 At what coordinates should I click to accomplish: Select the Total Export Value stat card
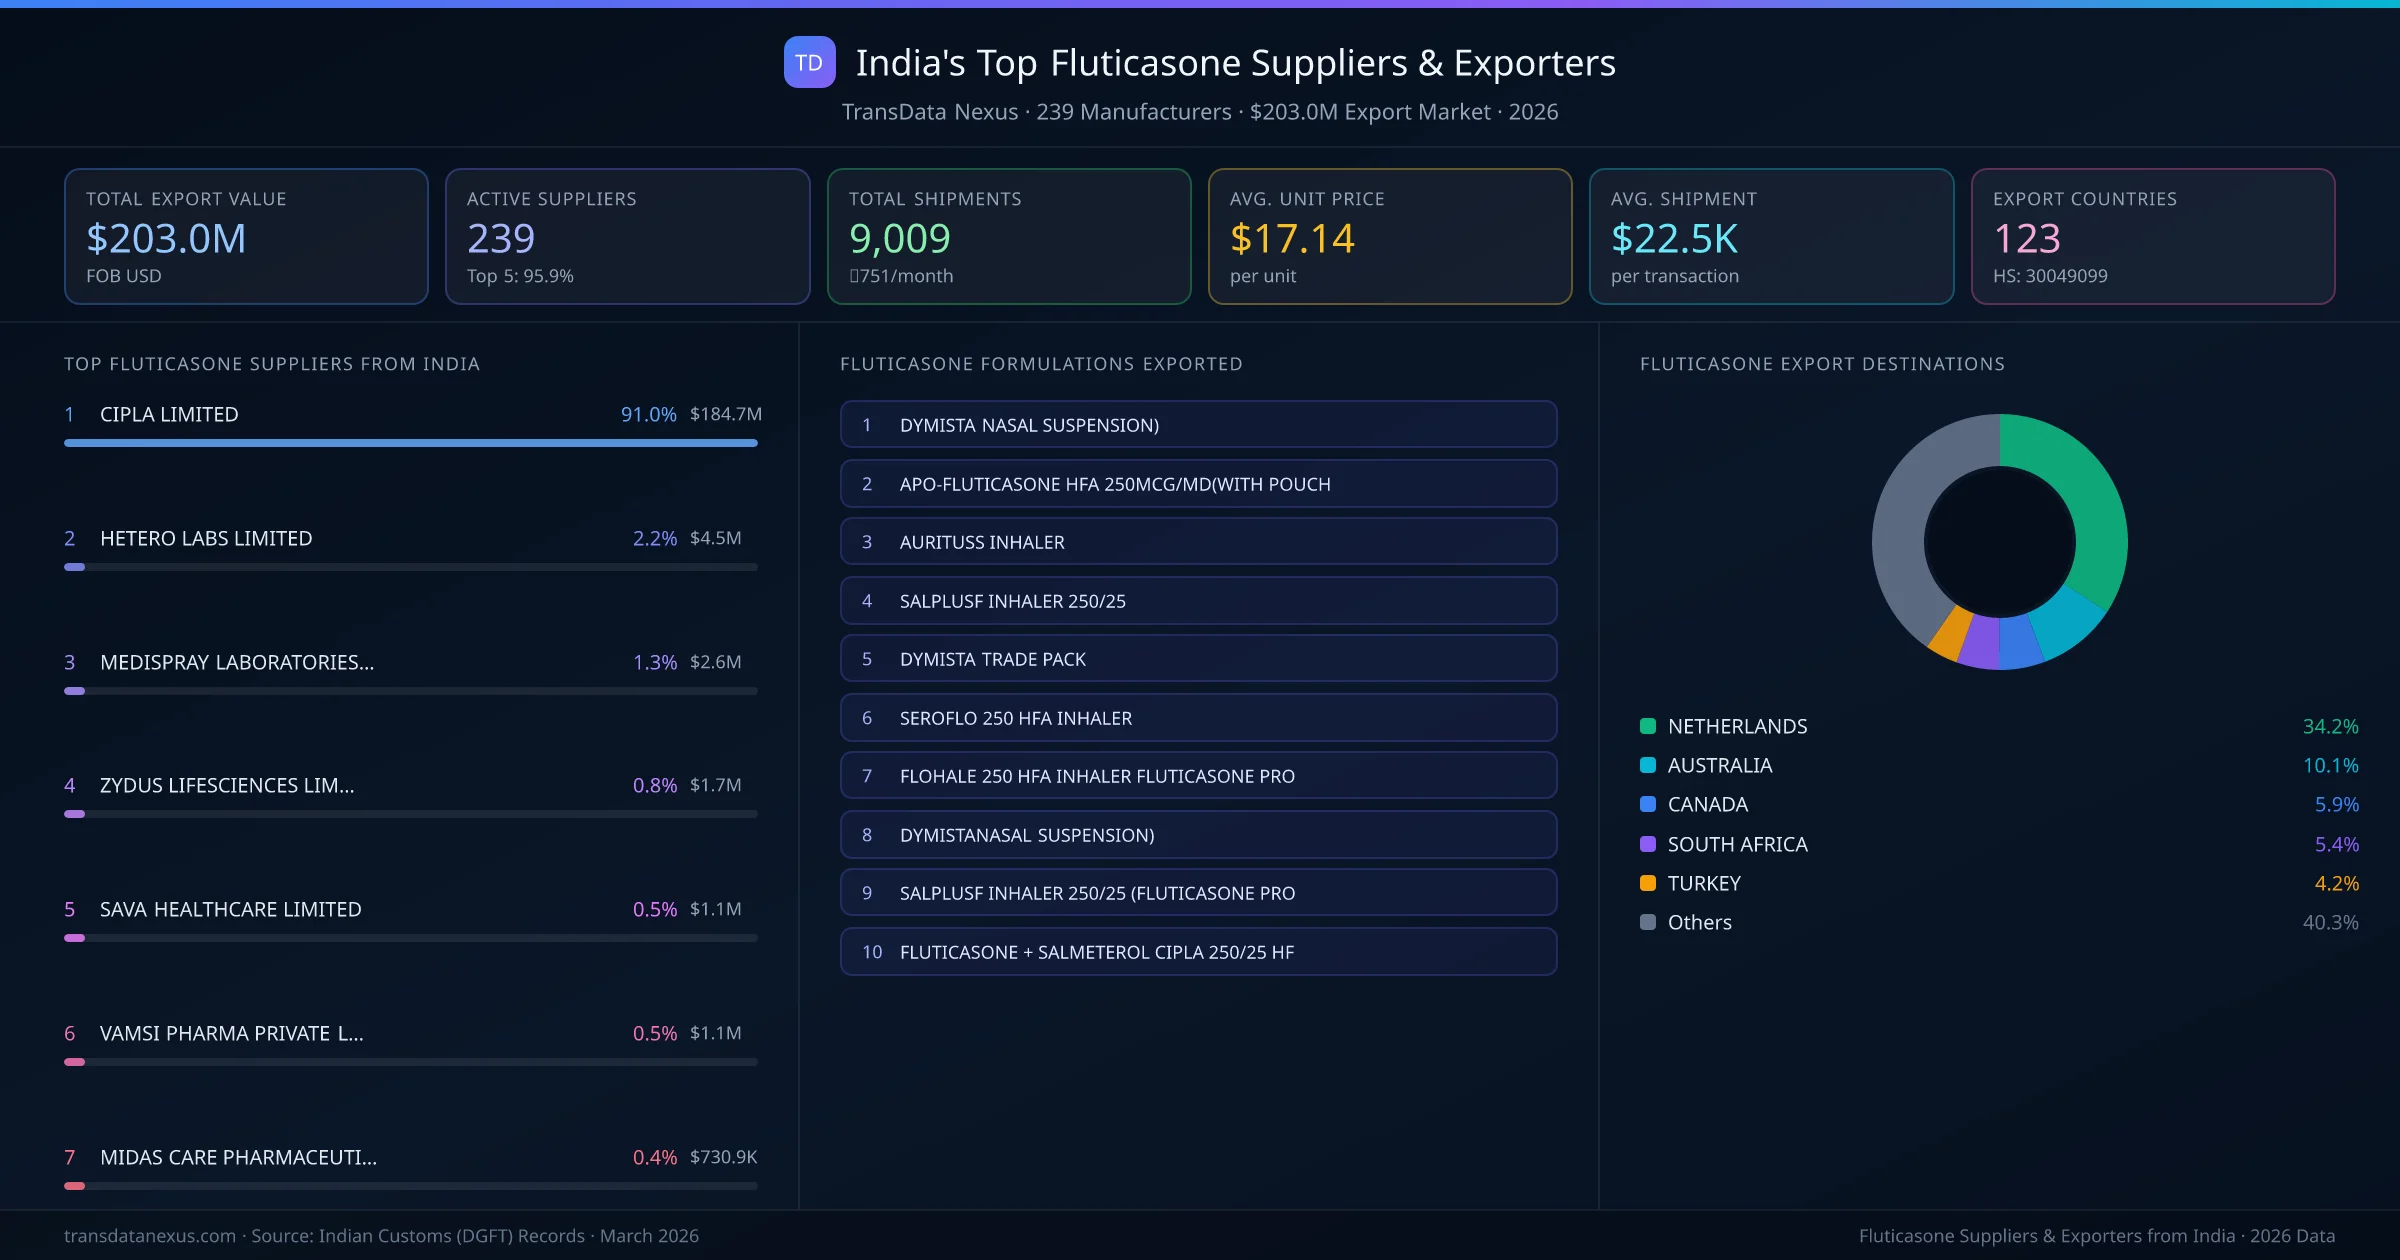[246, 236]
